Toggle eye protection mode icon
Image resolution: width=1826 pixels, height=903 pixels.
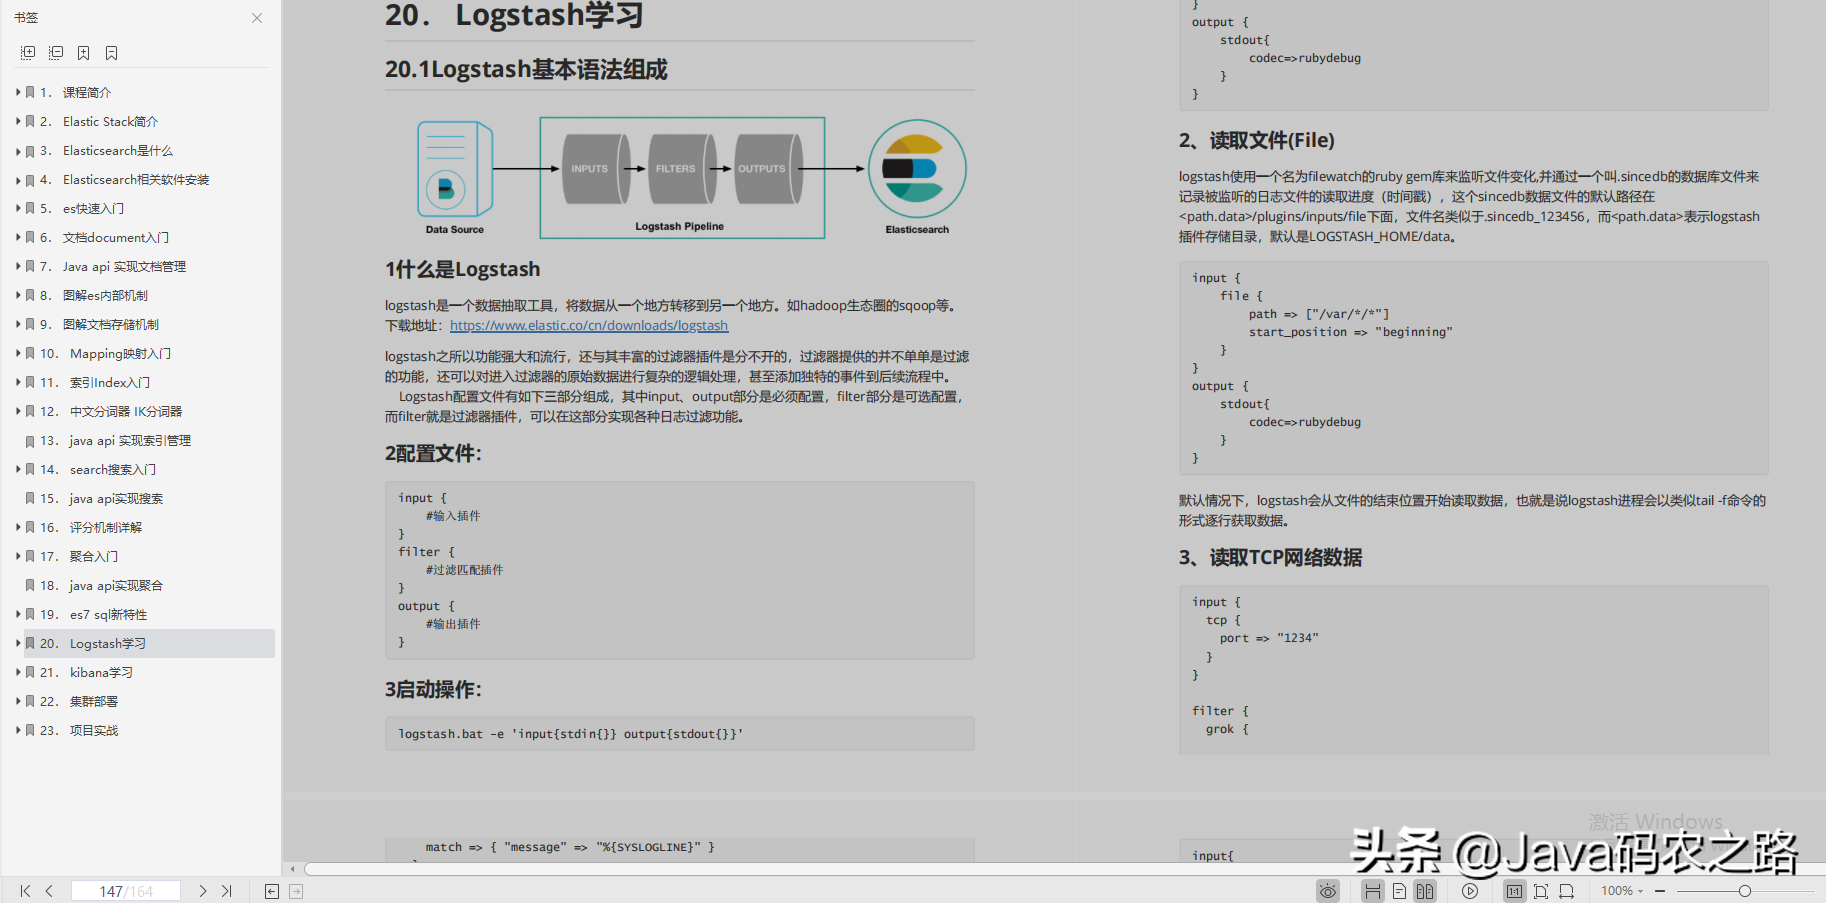pos(1328,891)
